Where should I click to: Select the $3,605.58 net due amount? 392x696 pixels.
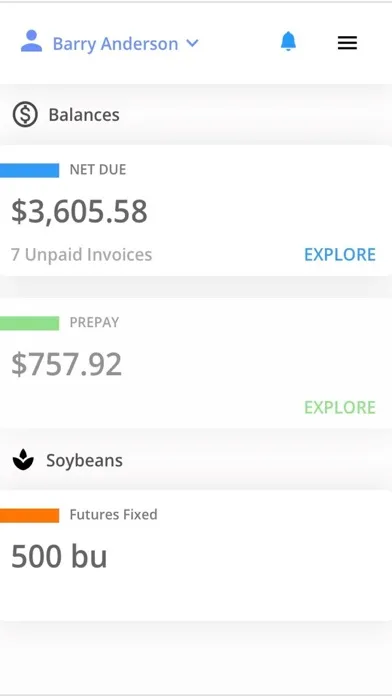(x=79, y=211)
